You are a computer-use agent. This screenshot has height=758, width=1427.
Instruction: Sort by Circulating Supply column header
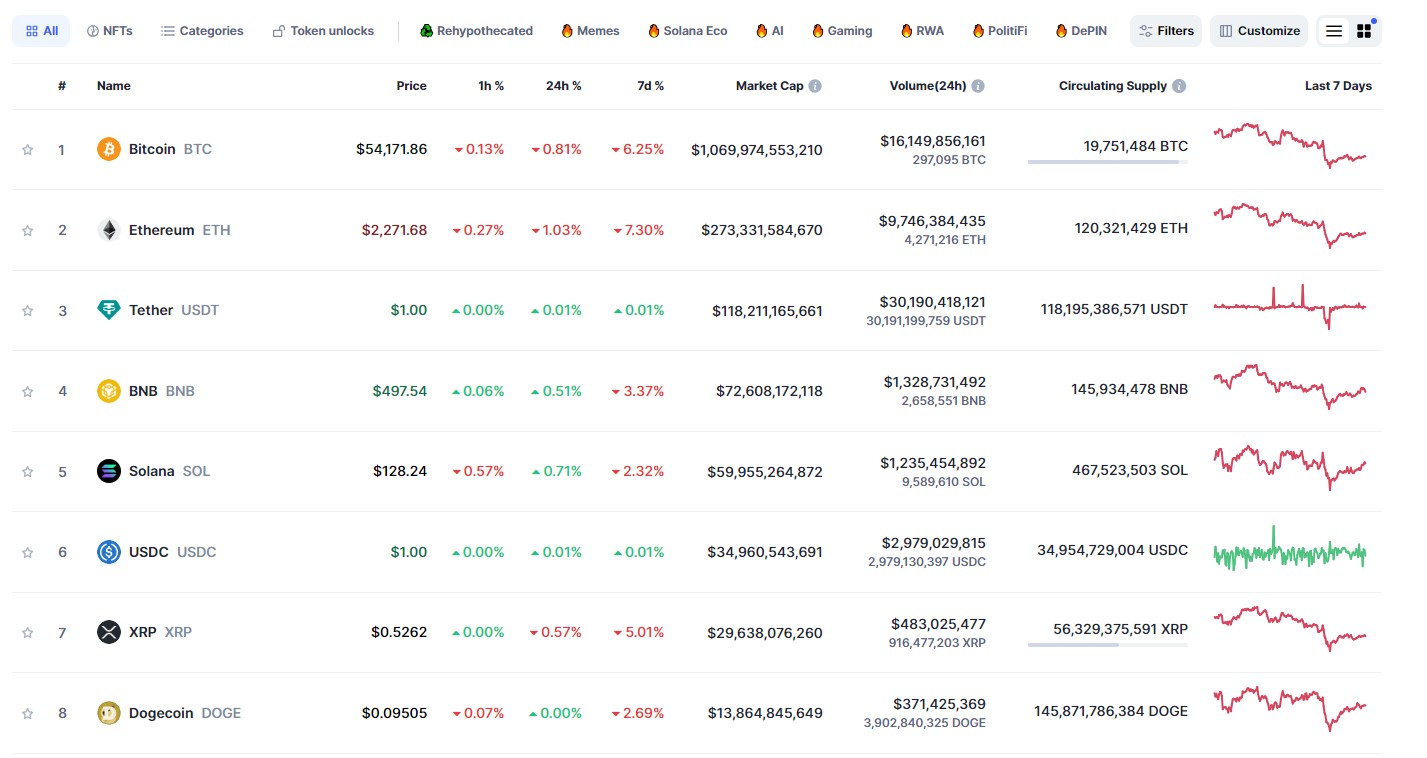[x=1113, y=86]
